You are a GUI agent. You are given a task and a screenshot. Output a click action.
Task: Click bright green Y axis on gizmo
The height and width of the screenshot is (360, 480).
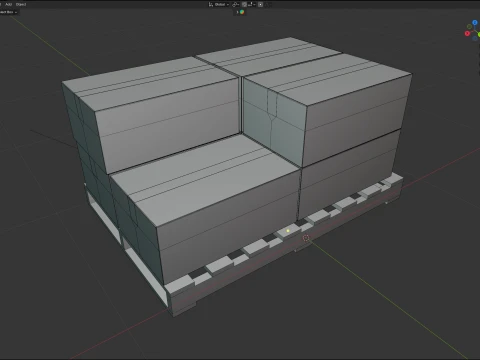click(x=479, y=34)
